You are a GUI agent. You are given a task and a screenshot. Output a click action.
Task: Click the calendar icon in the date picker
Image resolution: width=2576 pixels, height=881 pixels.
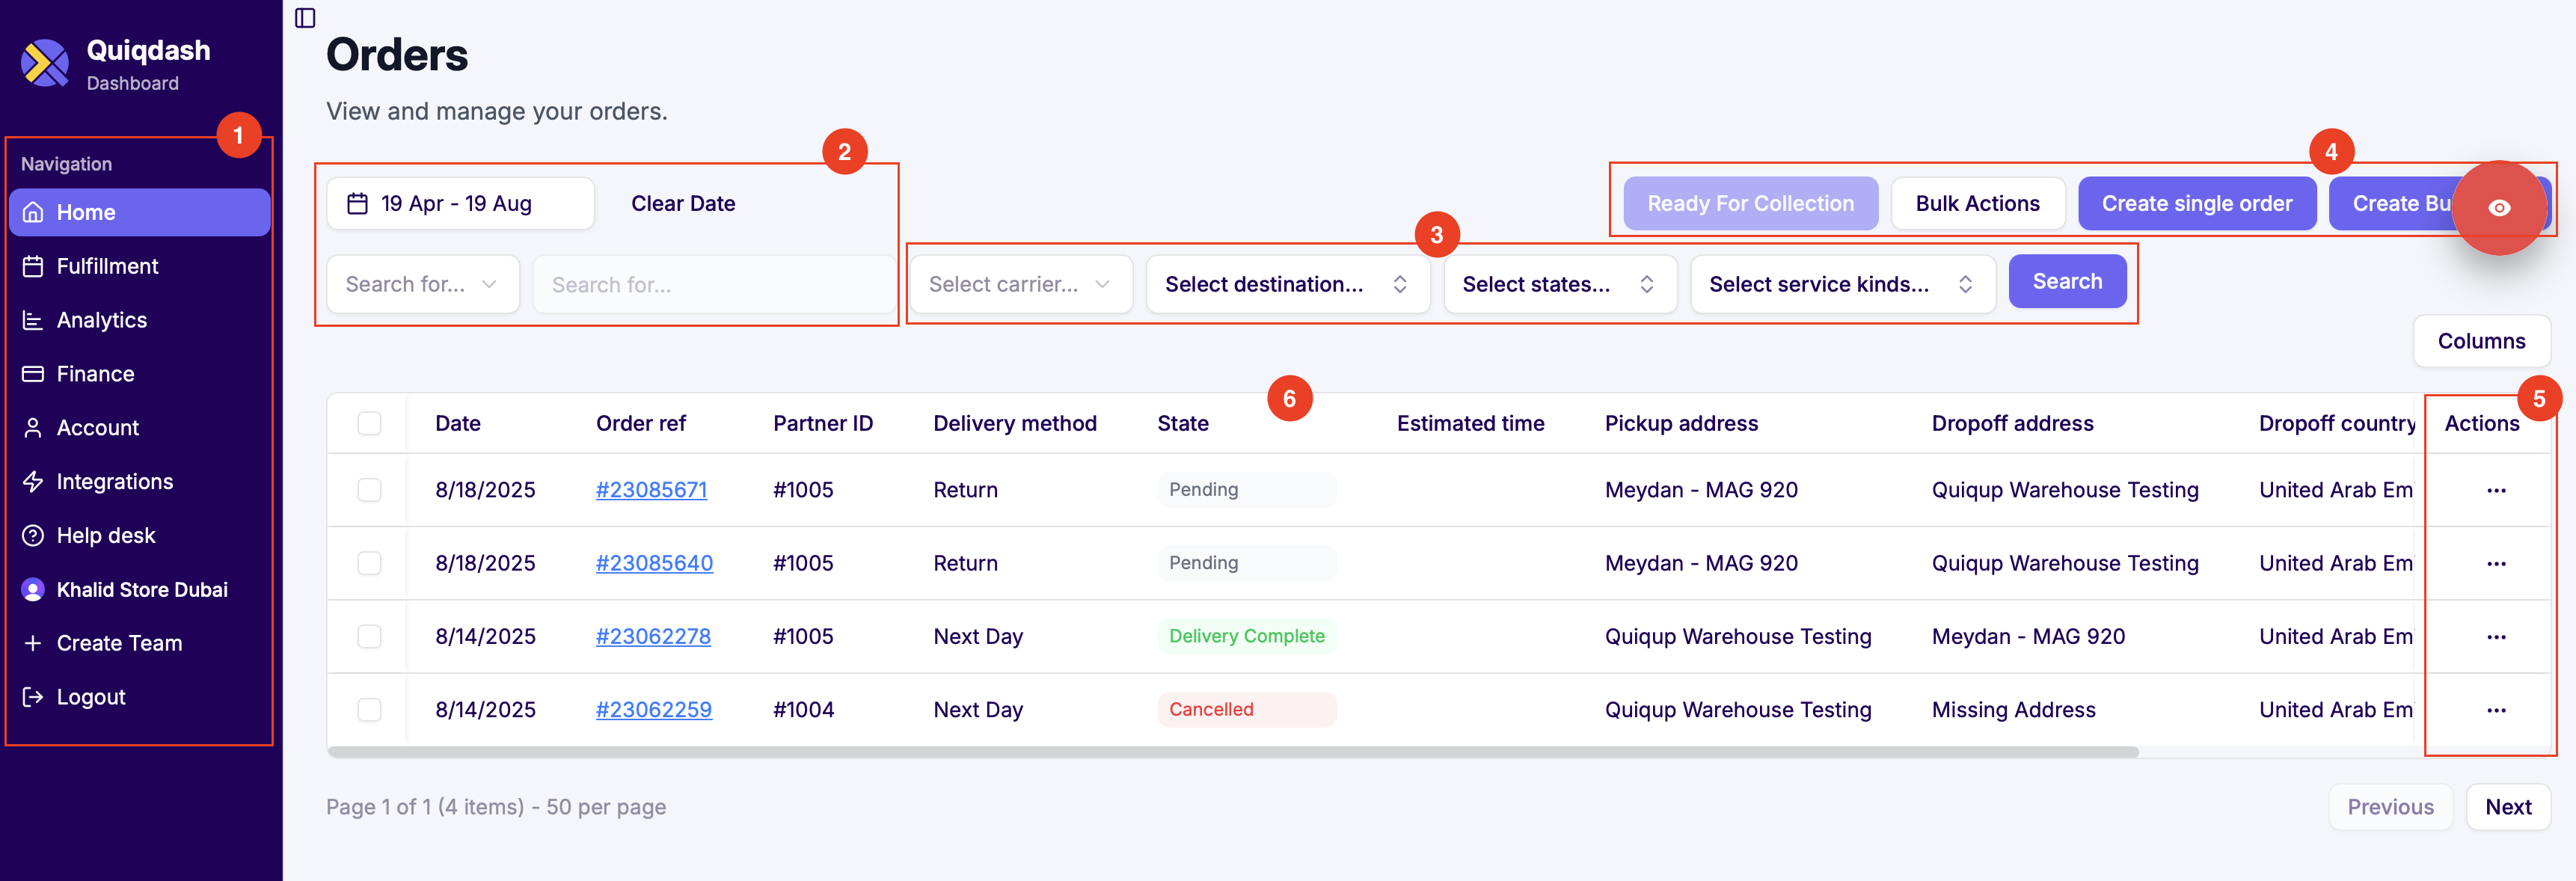point(357,202)
